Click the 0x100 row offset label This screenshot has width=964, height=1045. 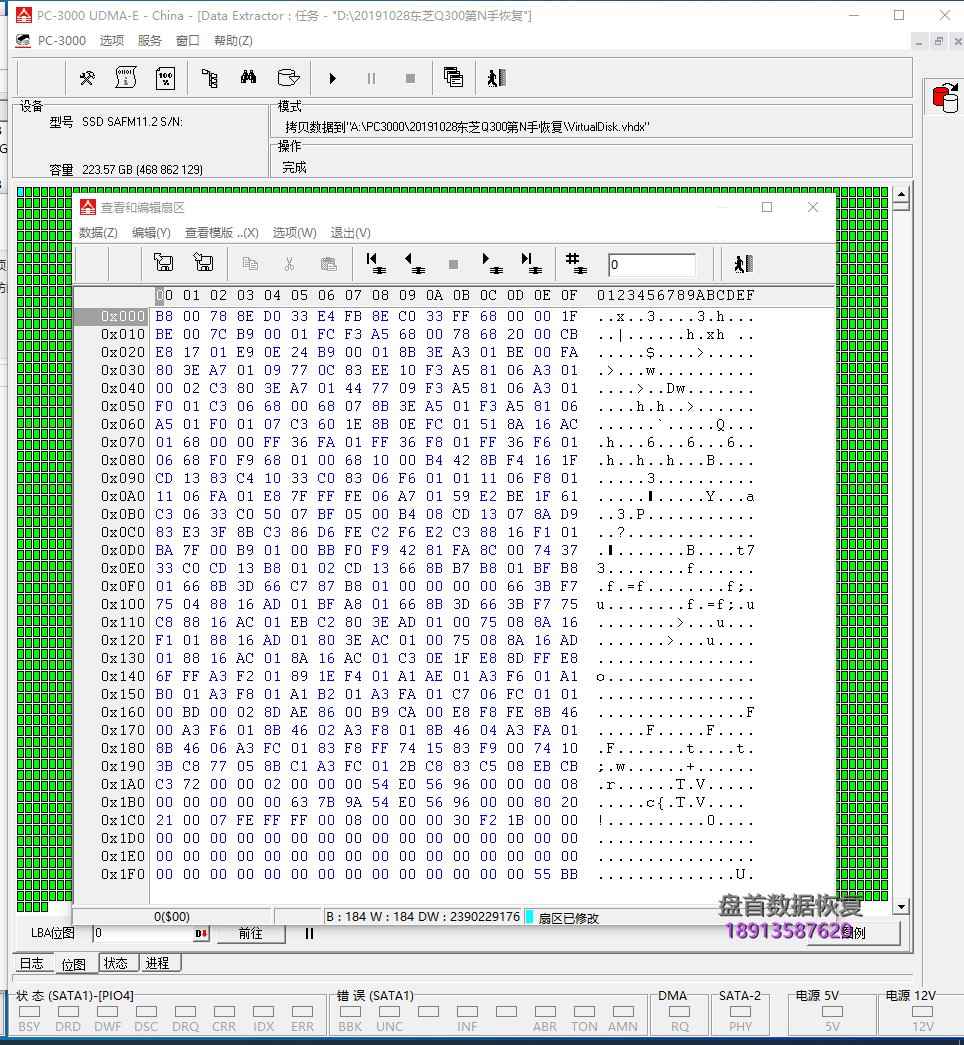[123, 604]
